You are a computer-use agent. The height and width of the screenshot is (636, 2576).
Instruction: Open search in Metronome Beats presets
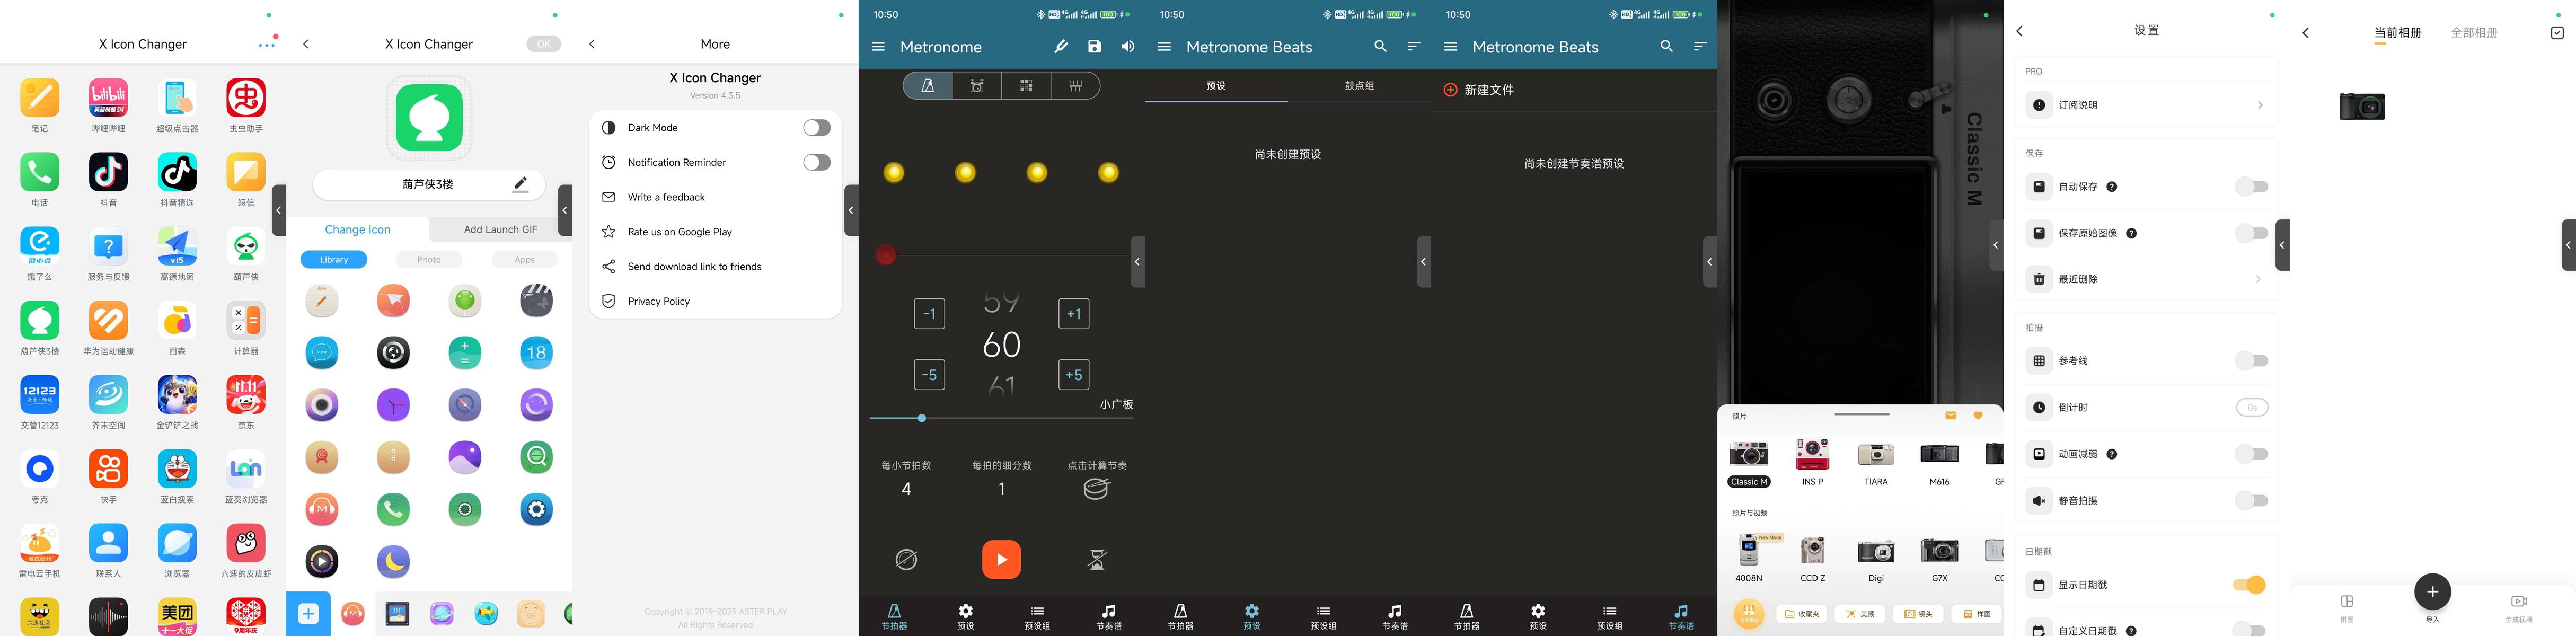click(x=1380, y=47)
